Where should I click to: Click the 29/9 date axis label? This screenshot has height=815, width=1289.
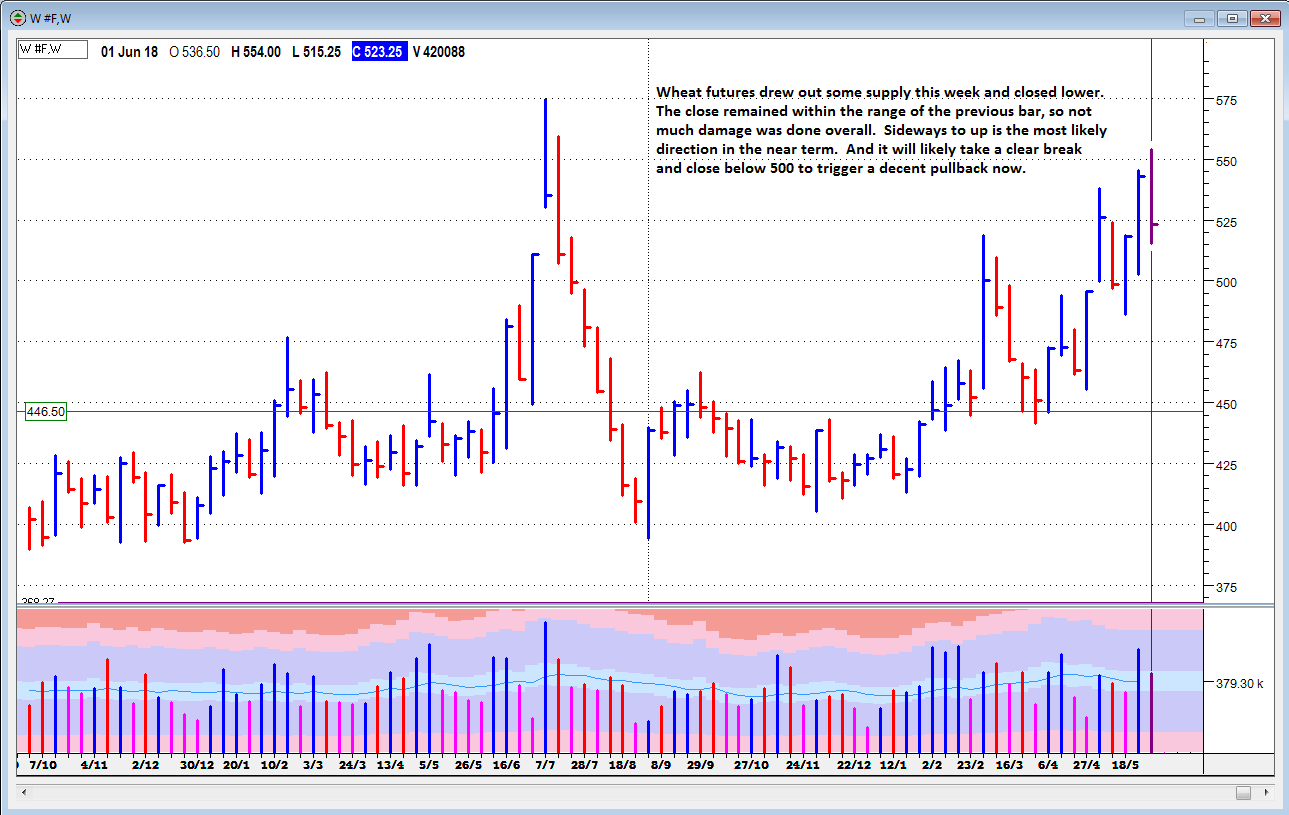699,765
